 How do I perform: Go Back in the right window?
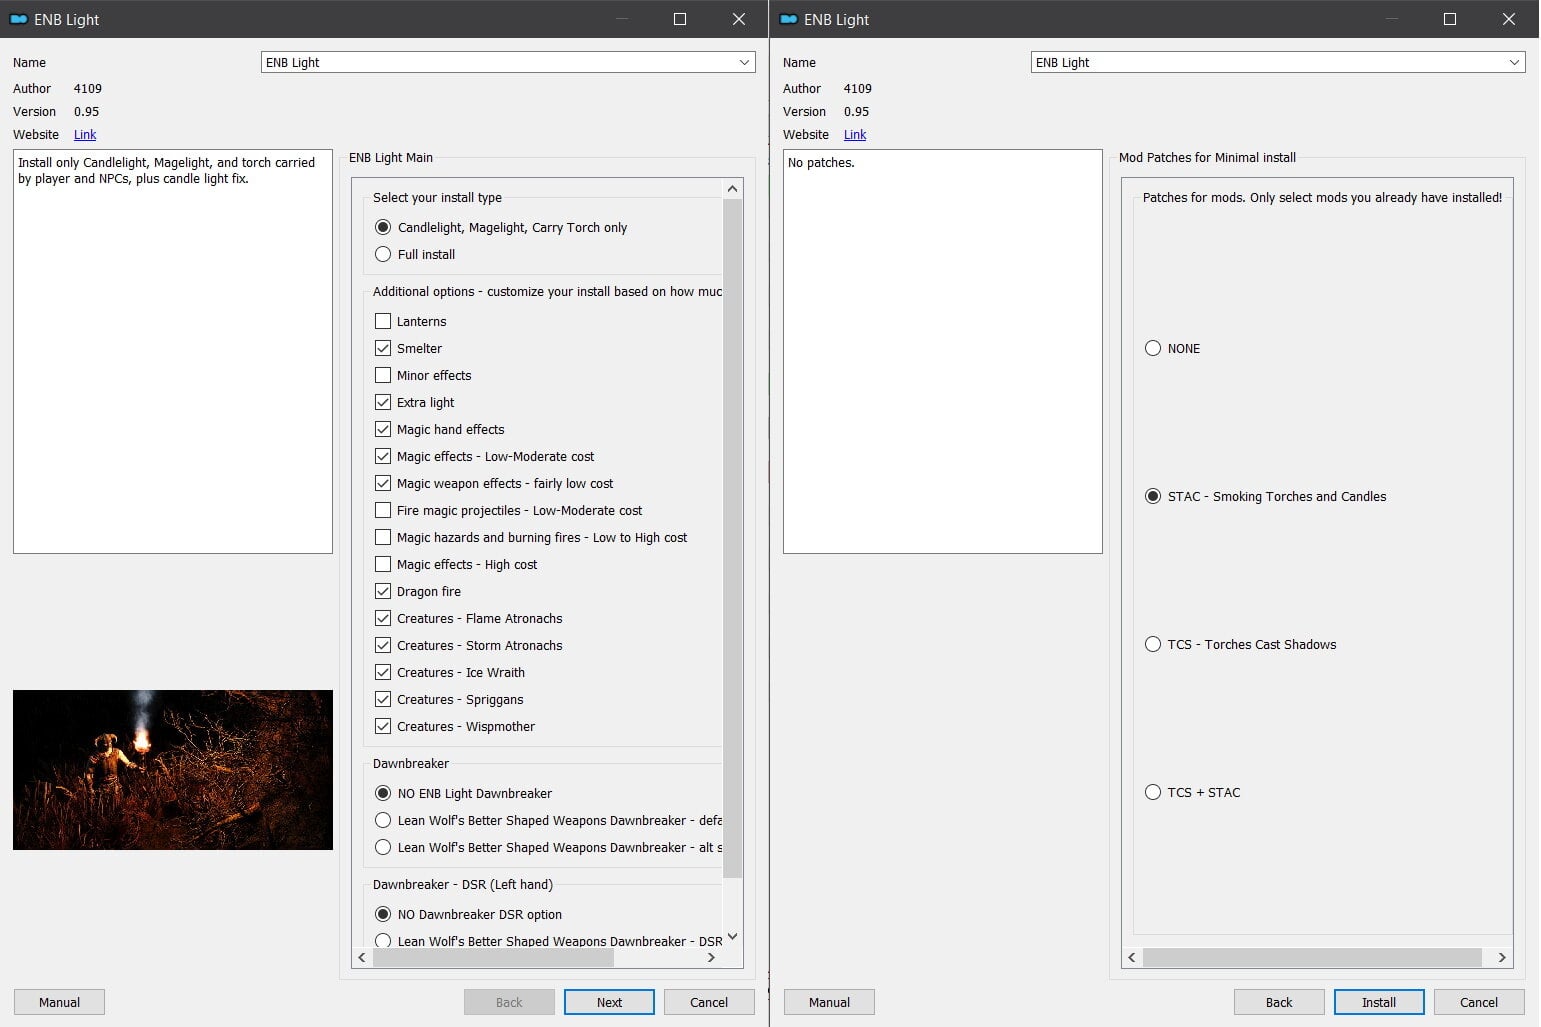(1279, 1002)
